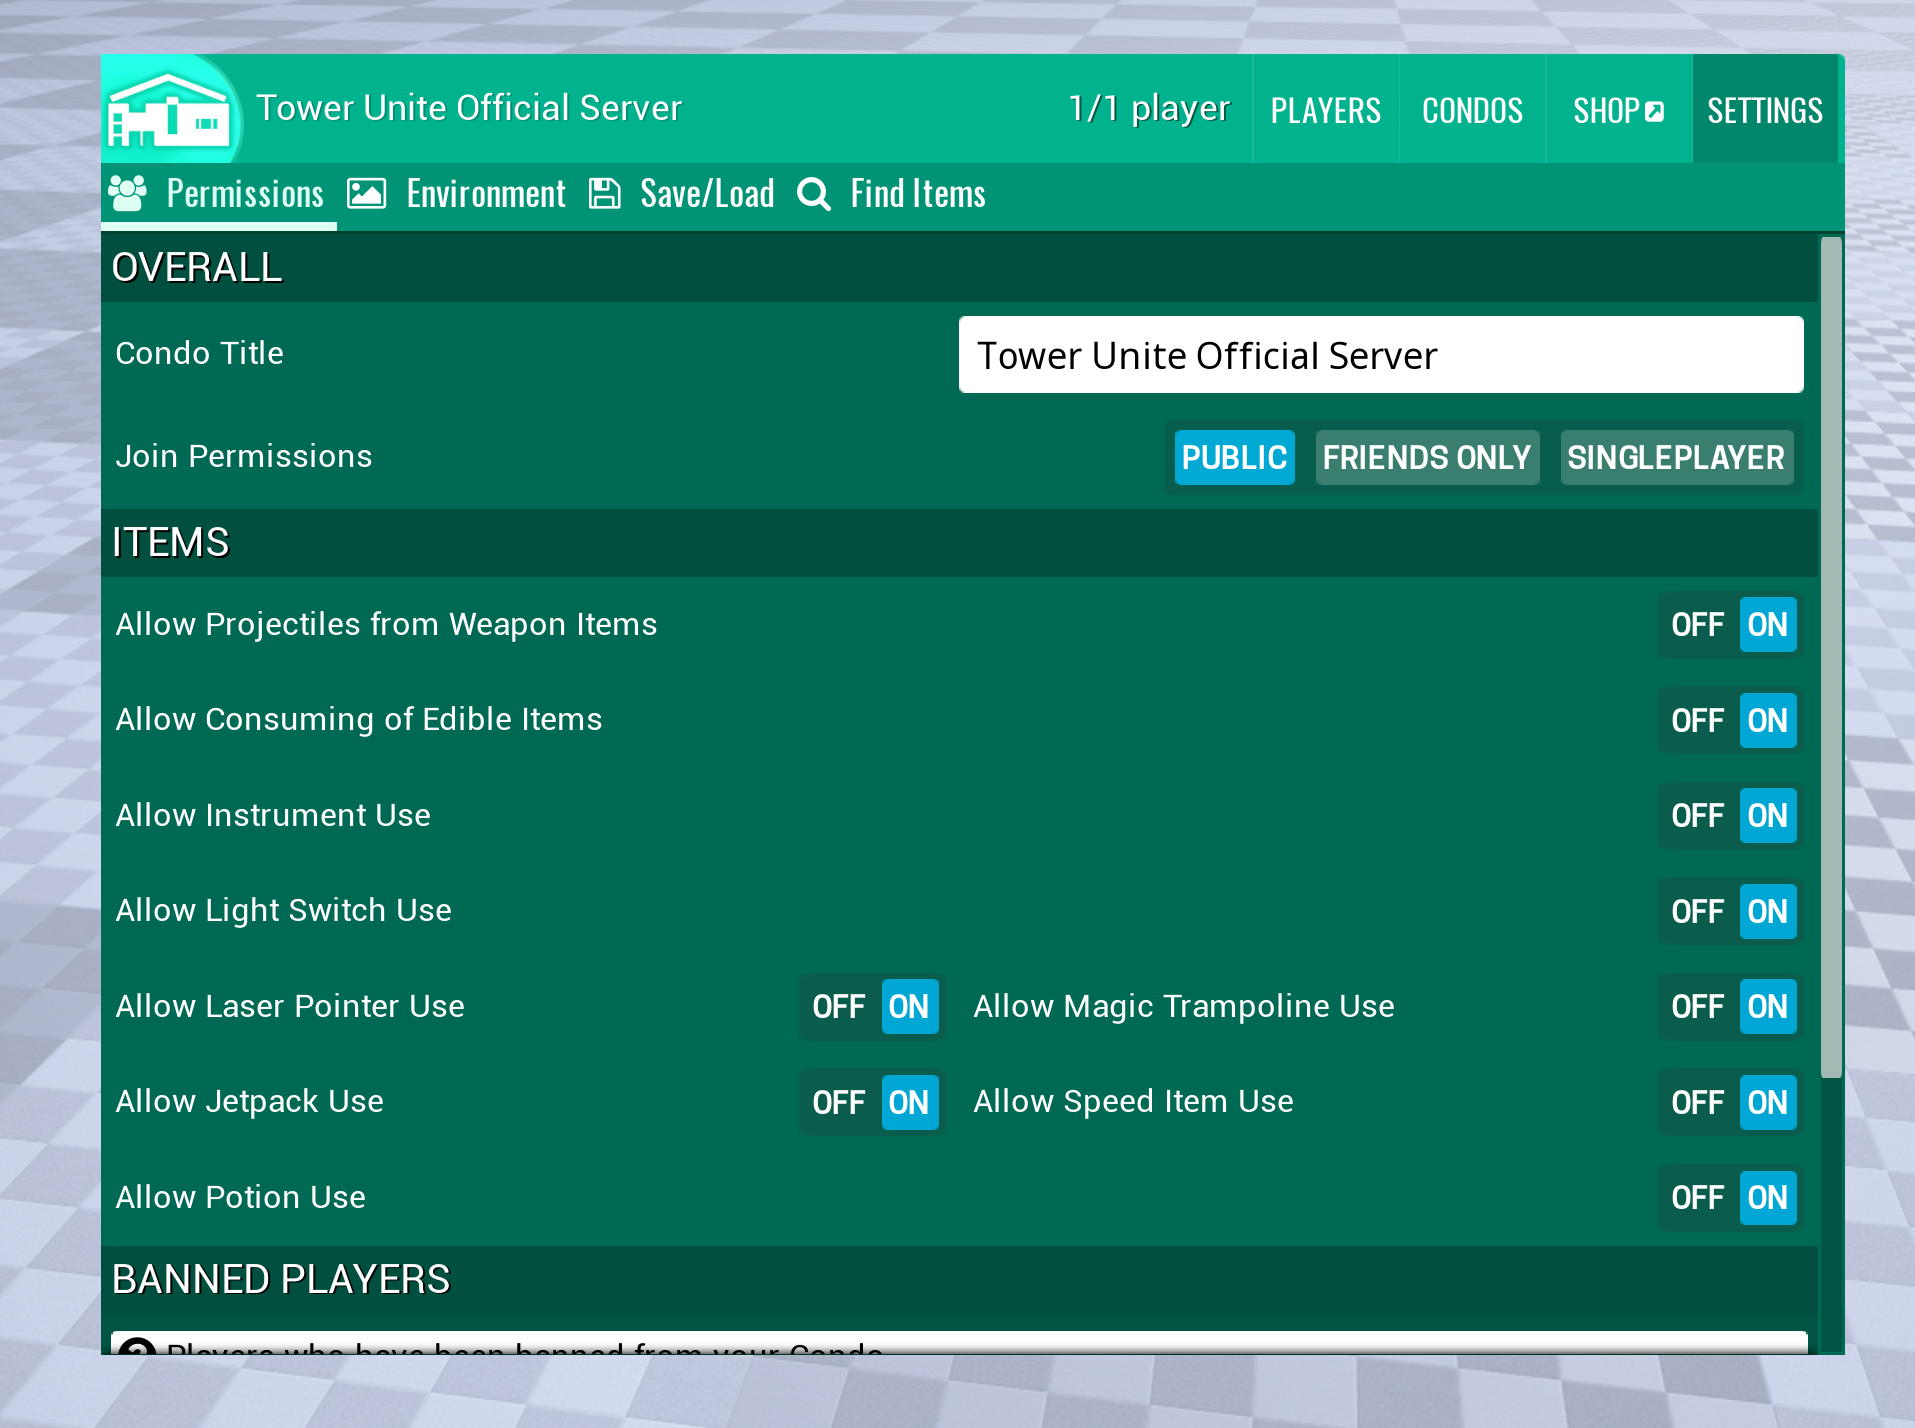Click the Save/Load floppy disk icon

coord(605,193)
